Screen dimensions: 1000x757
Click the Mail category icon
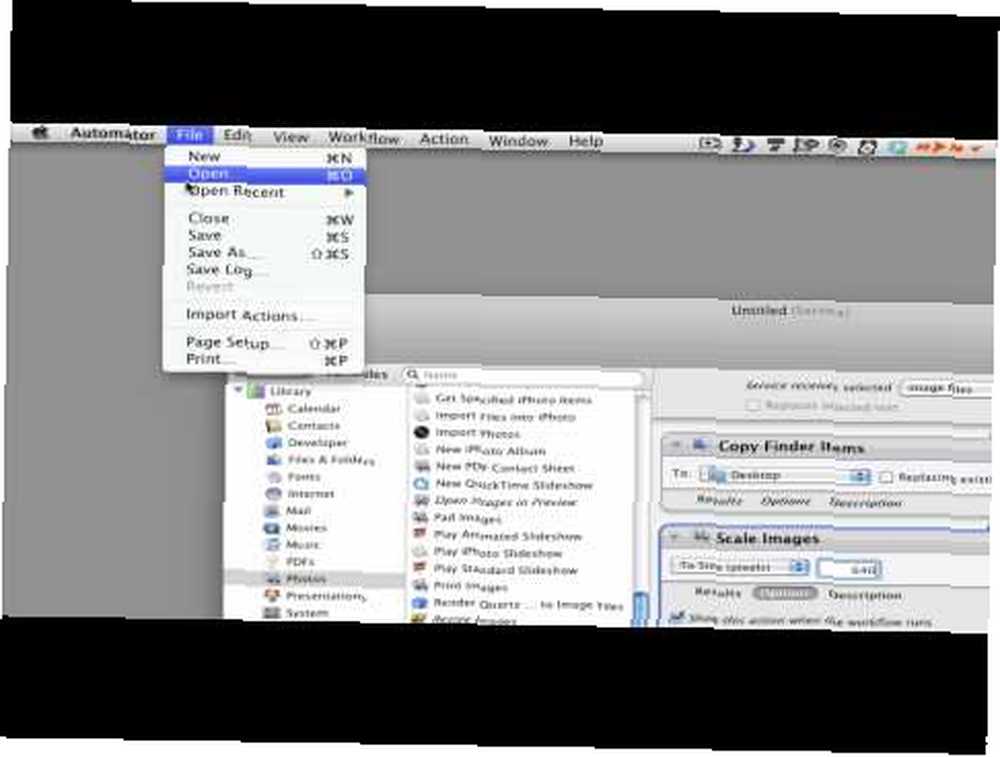(272, 511)
